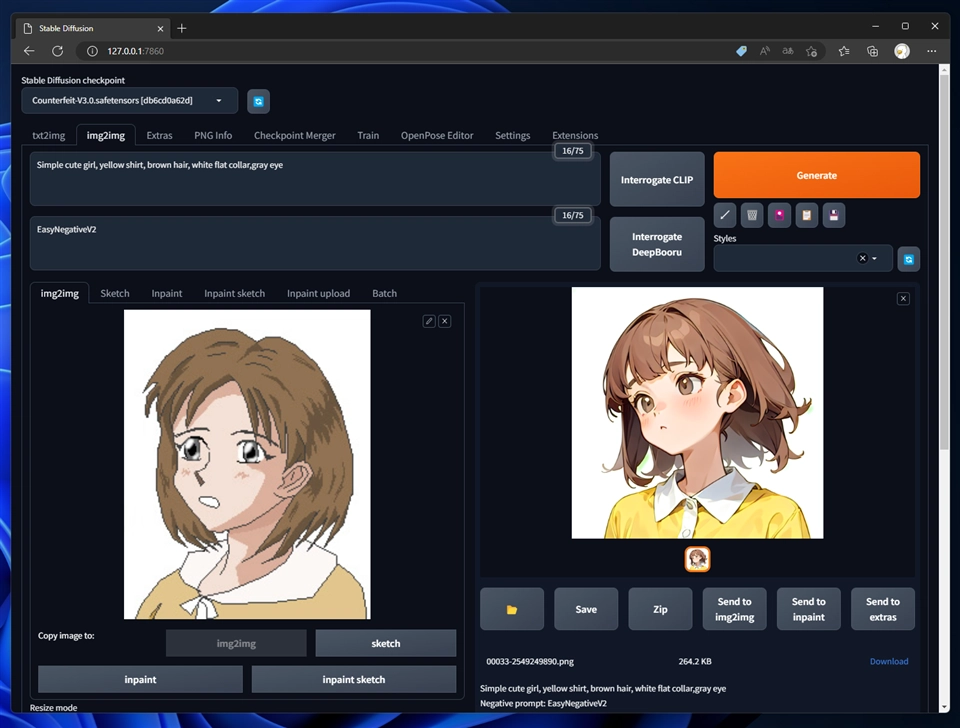Open the browser favorites list
960x728 pixels.
coord(844,51)
